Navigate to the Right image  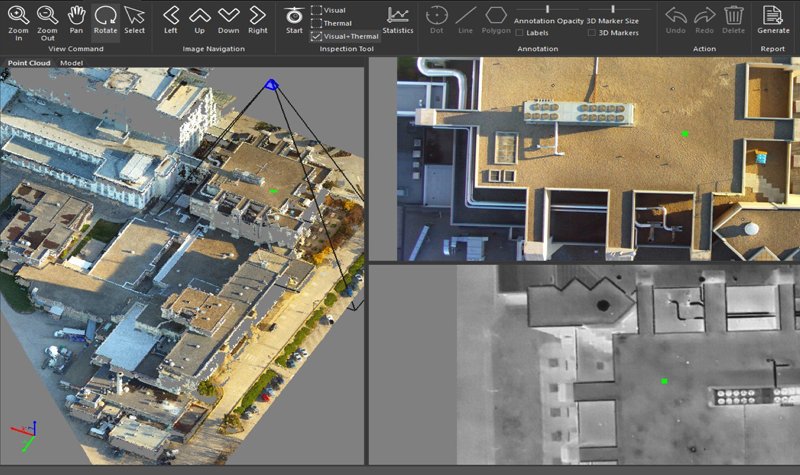258,20
